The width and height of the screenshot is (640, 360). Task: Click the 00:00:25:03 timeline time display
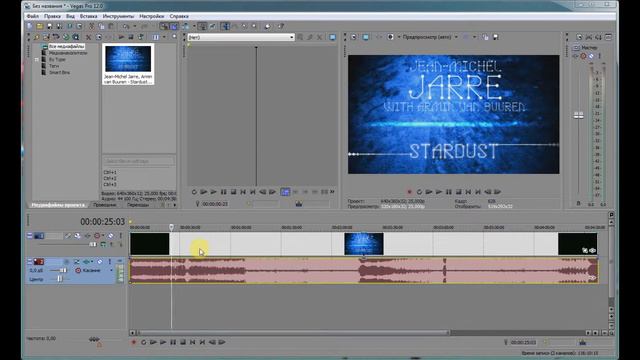(102, 222)
